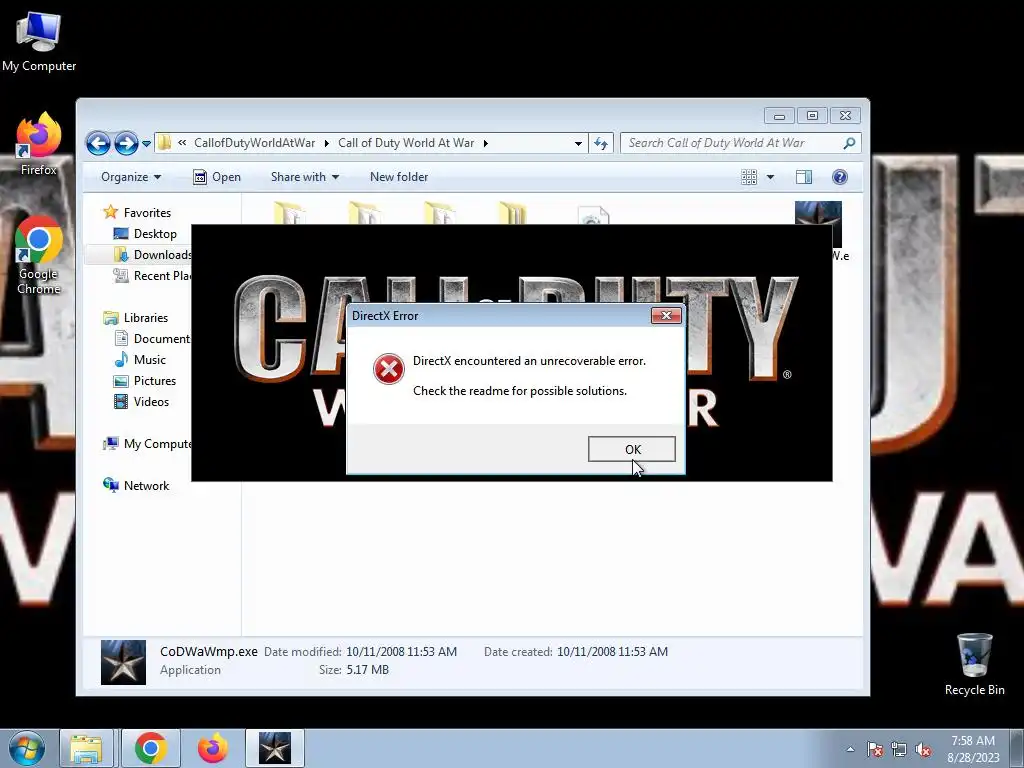Select Recent Places under Favorites
1024x768 pixels.
coord(152,276)
